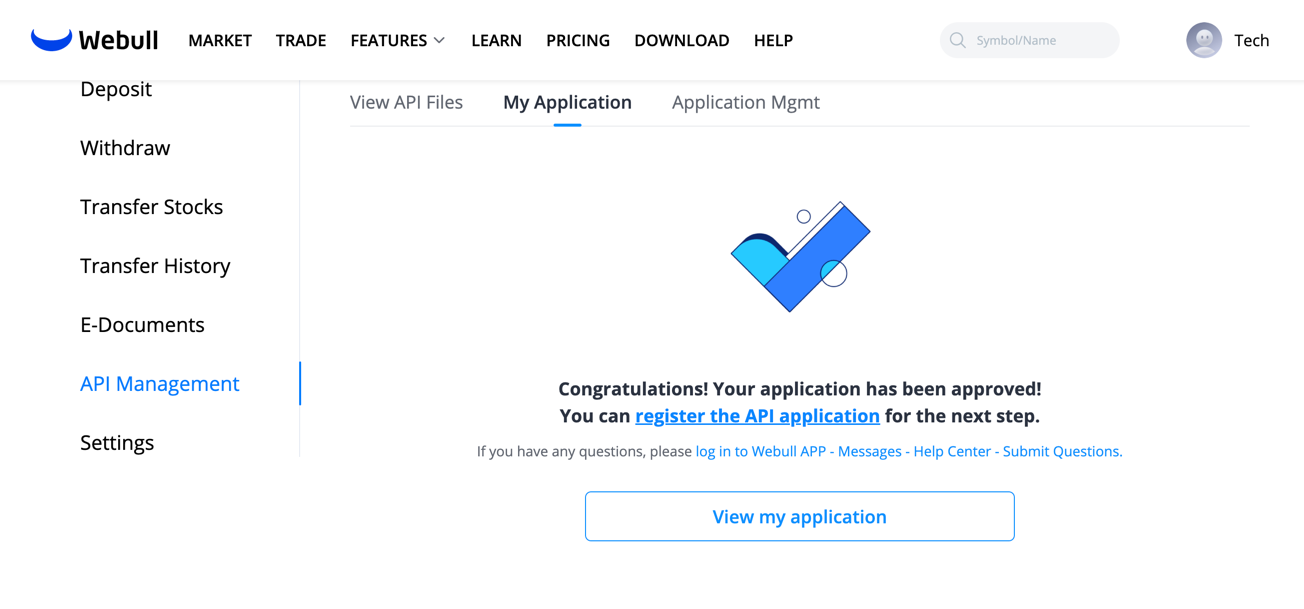Open the LEARN page
This screenshot has height=609, width=1304.
point(496,40)
